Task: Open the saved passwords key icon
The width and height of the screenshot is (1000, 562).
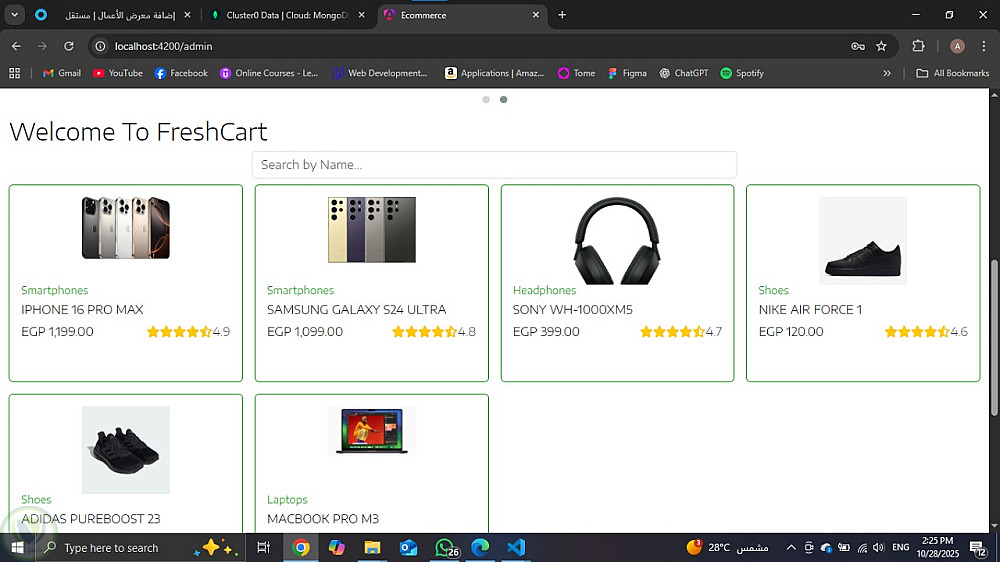Action: 858,46
